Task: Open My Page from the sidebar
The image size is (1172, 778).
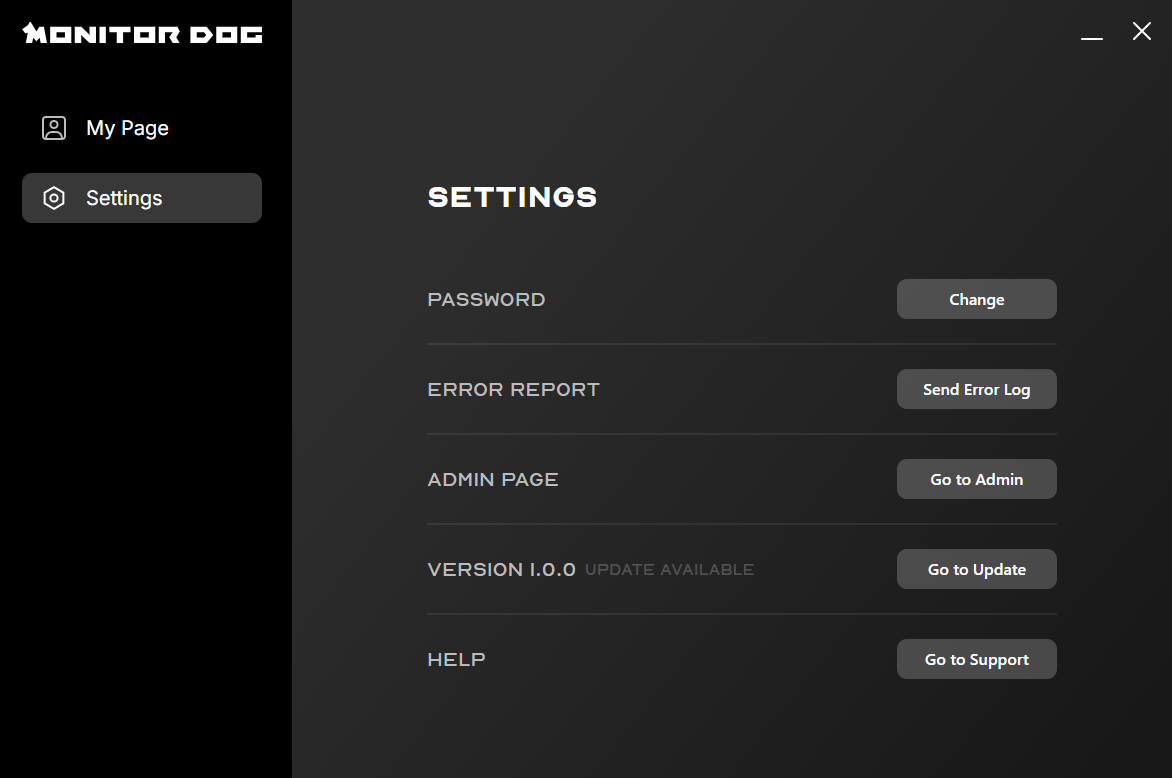Action: click(127, 128)
